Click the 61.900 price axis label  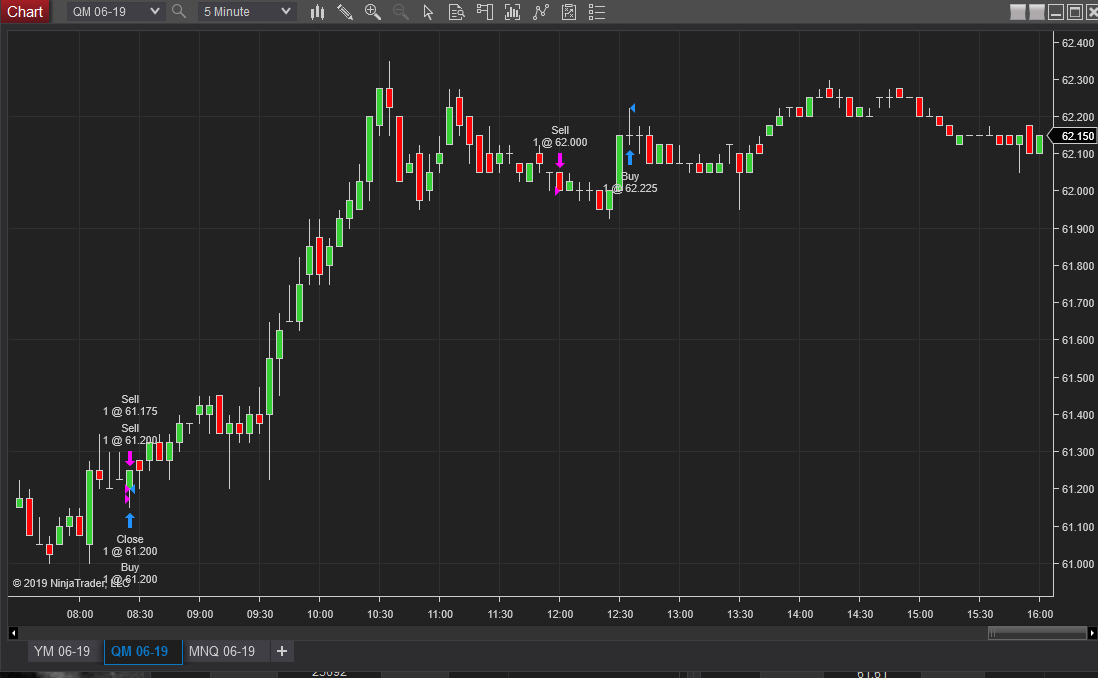pos(1078,229)
